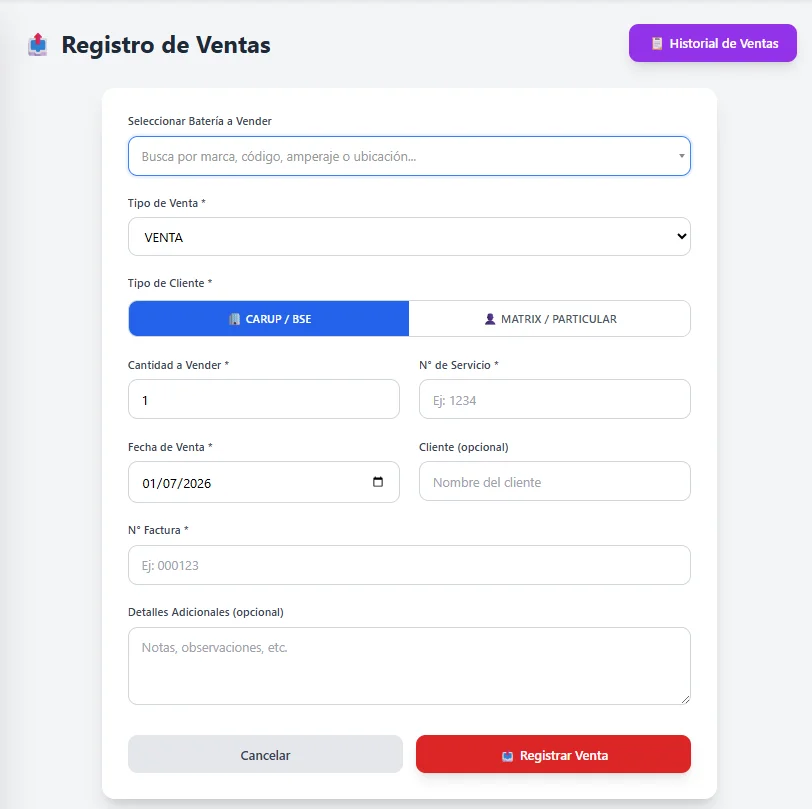Click the clipboard icon in Historial de Ventas
This screenshot has height=809, width=812.
(657, 44)
